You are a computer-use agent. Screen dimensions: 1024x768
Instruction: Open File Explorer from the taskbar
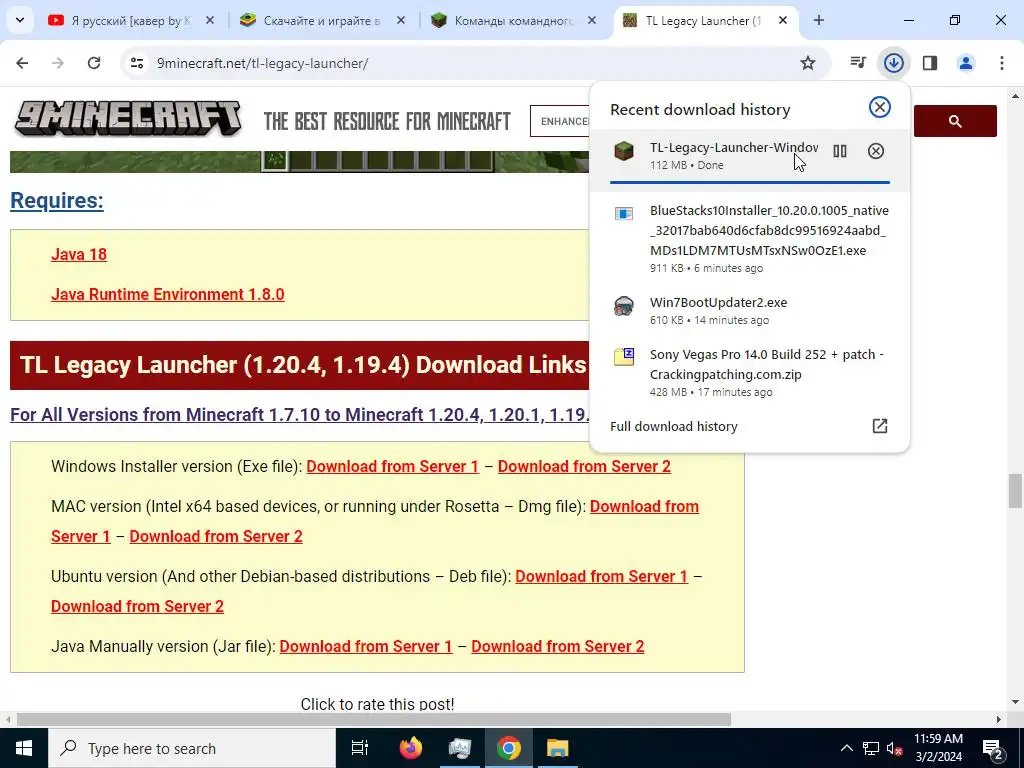(x=558, y=748)
